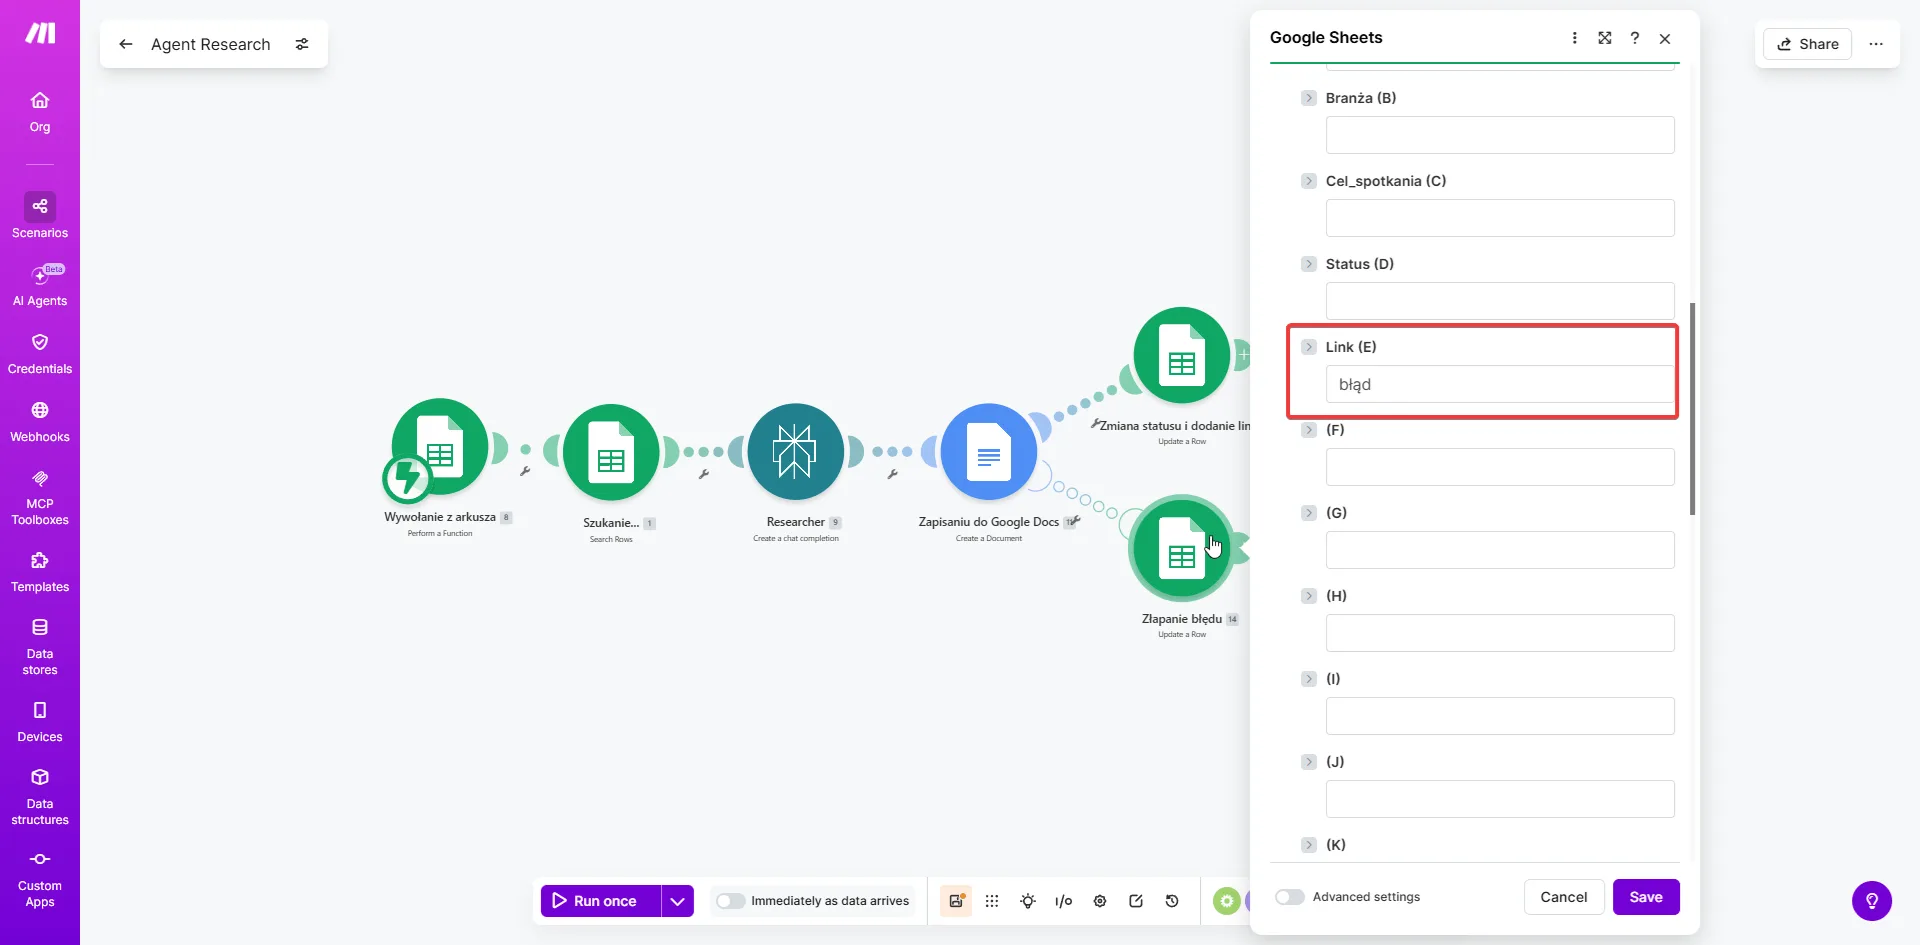Click the Cel_spotkania (C) input field
The image size is (1920, 945).
tap(1500, 218)
